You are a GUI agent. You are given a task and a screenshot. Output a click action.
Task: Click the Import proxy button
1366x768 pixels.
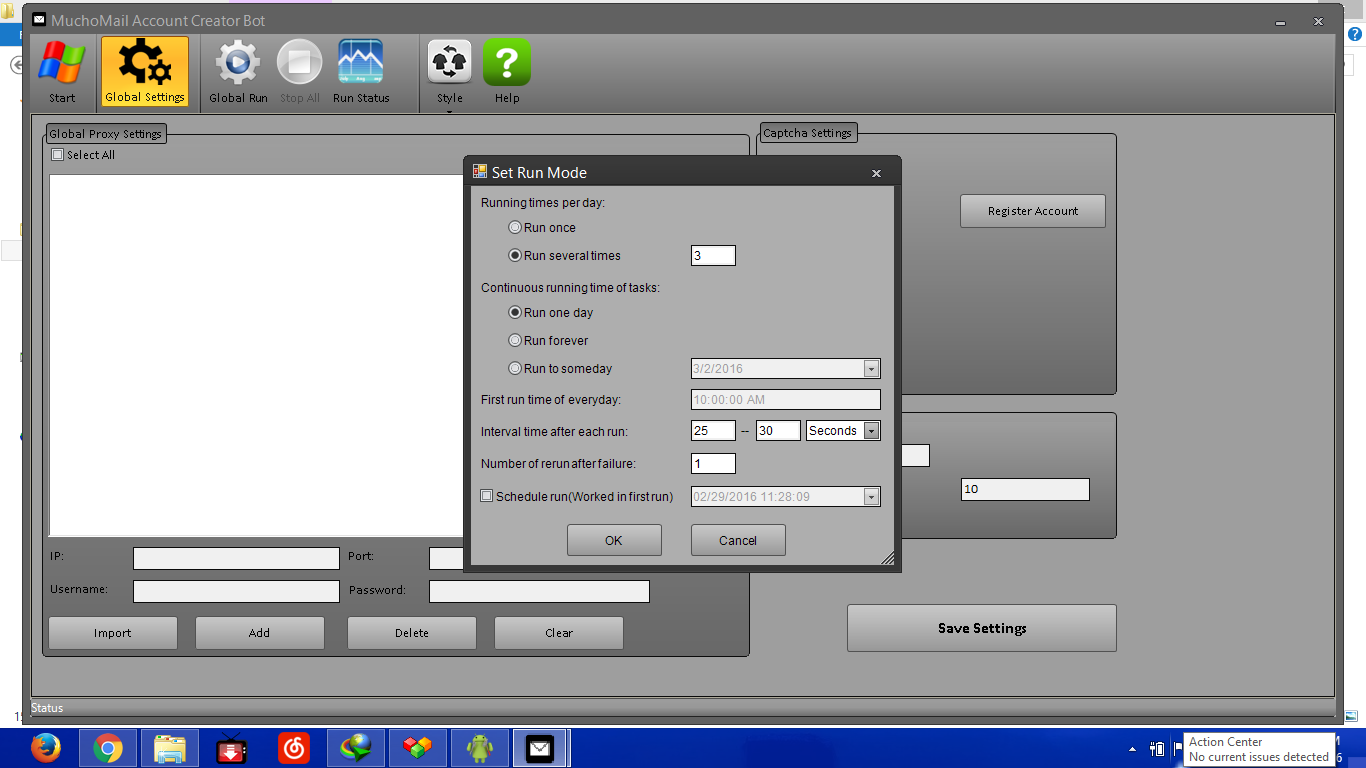pyautogui.click(x=113, y=633)
